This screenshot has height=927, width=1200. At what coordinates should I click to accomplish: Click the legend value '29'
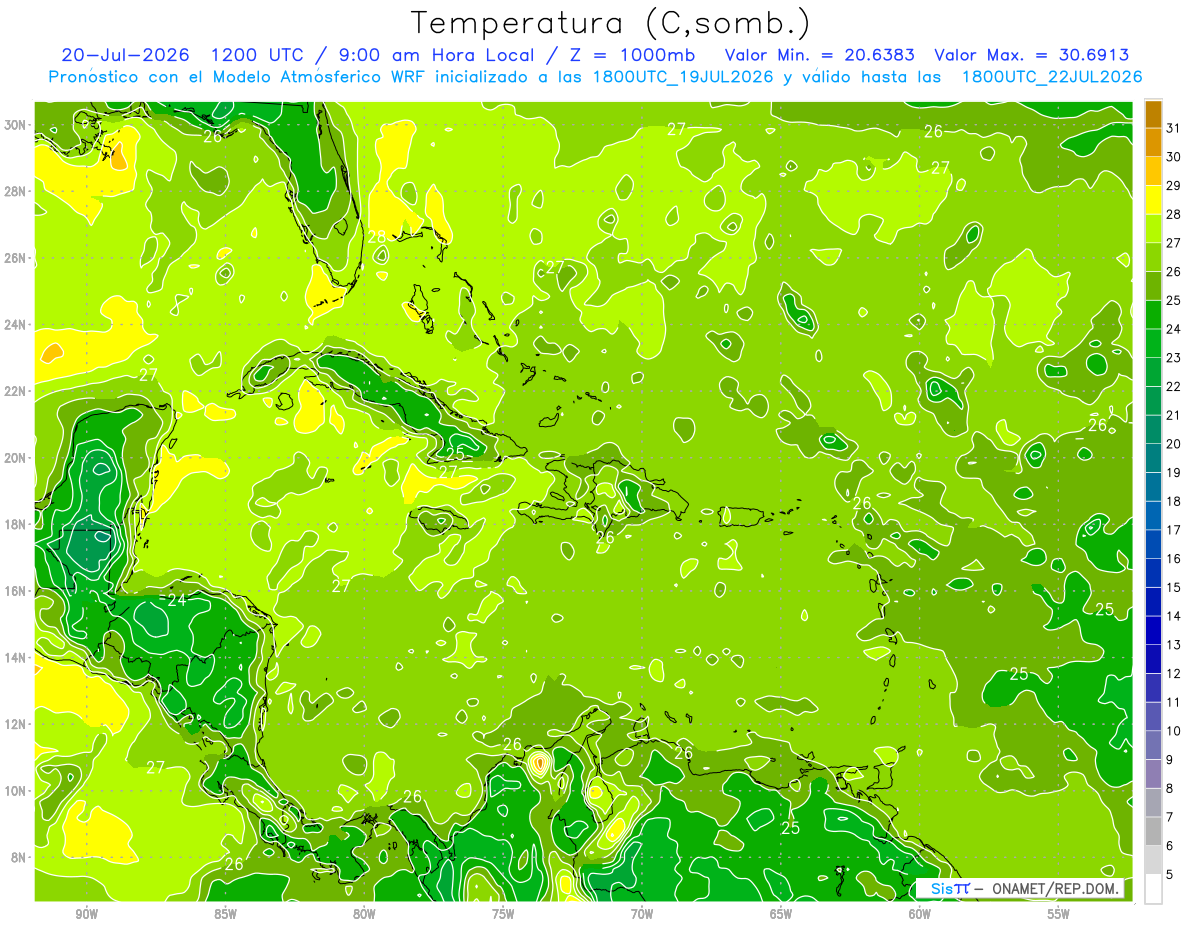pyautogui.click(x=1174, y=185)
